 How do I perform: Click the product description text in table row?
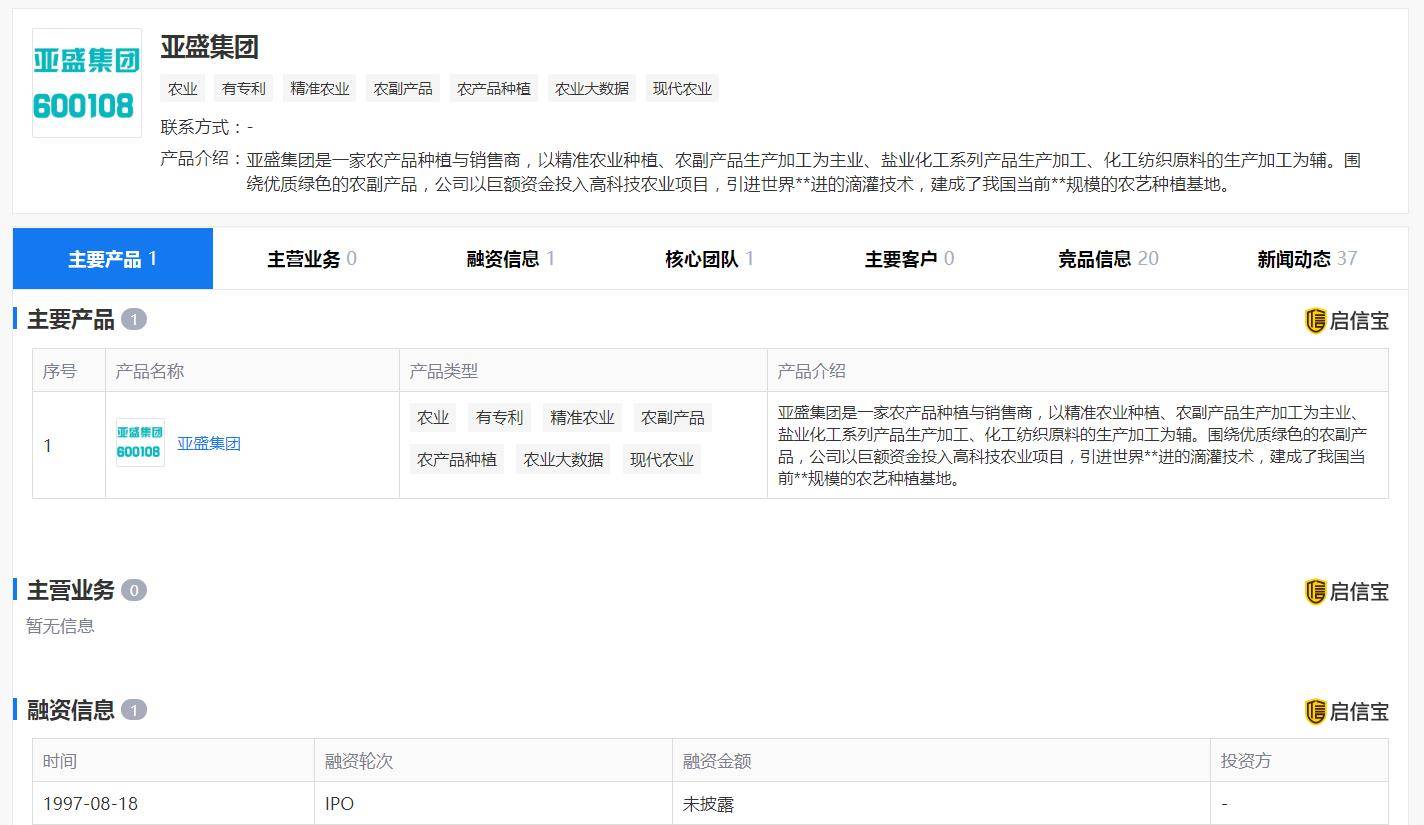pyautogui.click(x=1073, y=445)
